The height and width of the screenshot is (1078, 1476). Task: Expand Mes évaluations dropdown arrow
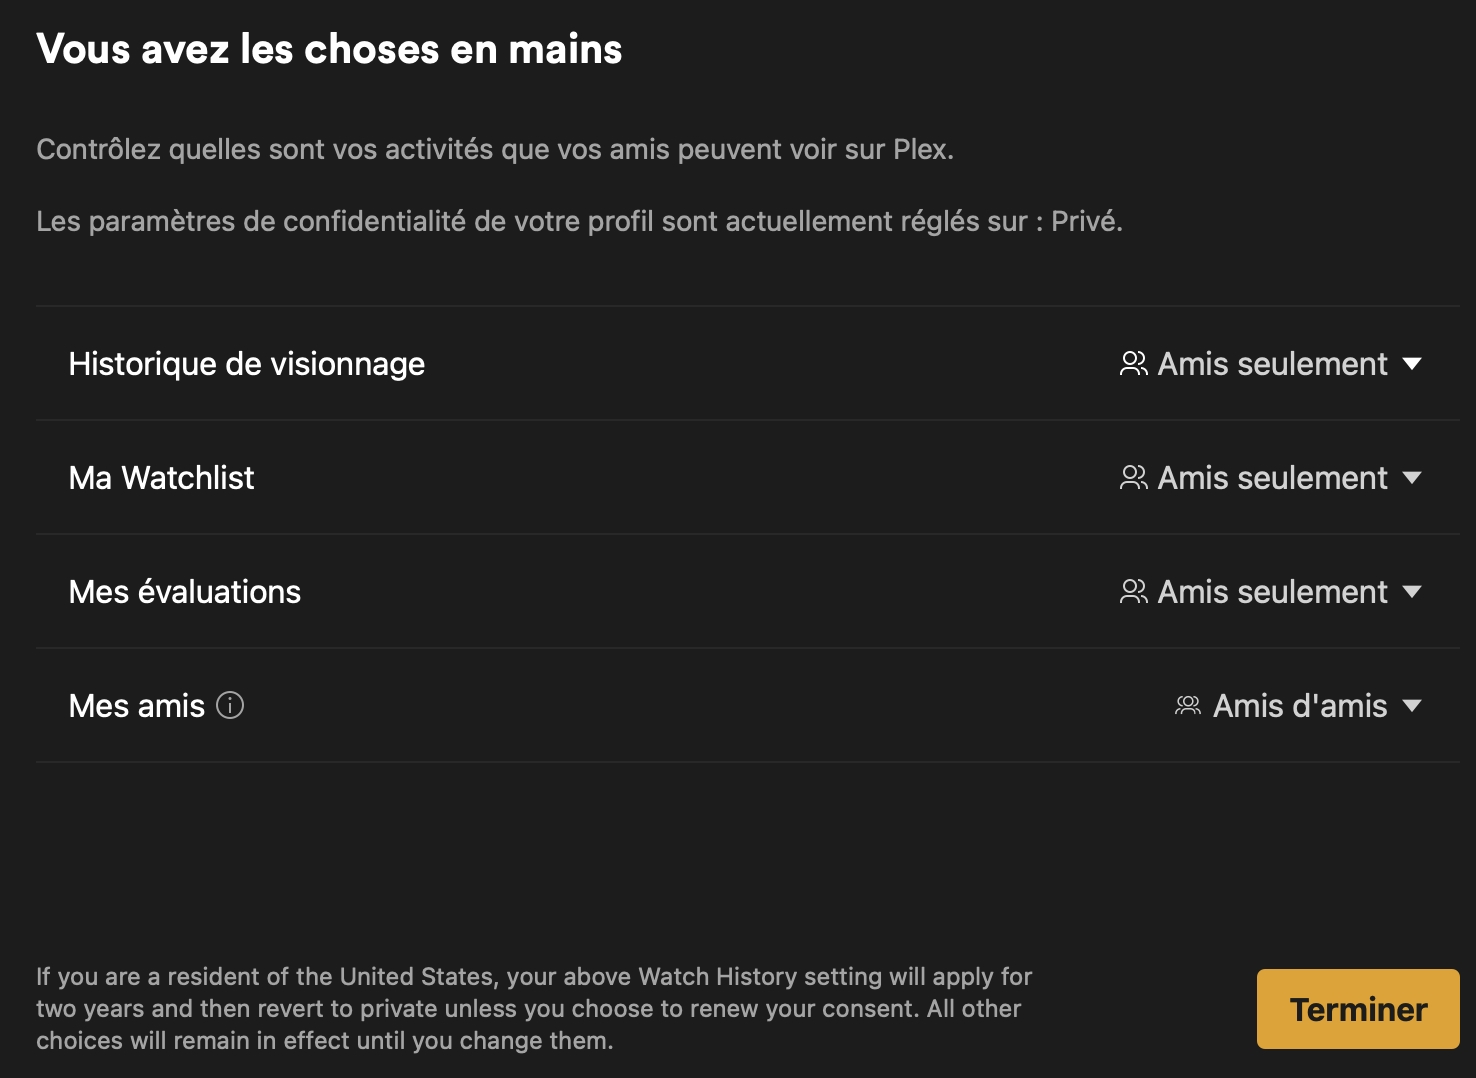click(x=1412, y=592)
